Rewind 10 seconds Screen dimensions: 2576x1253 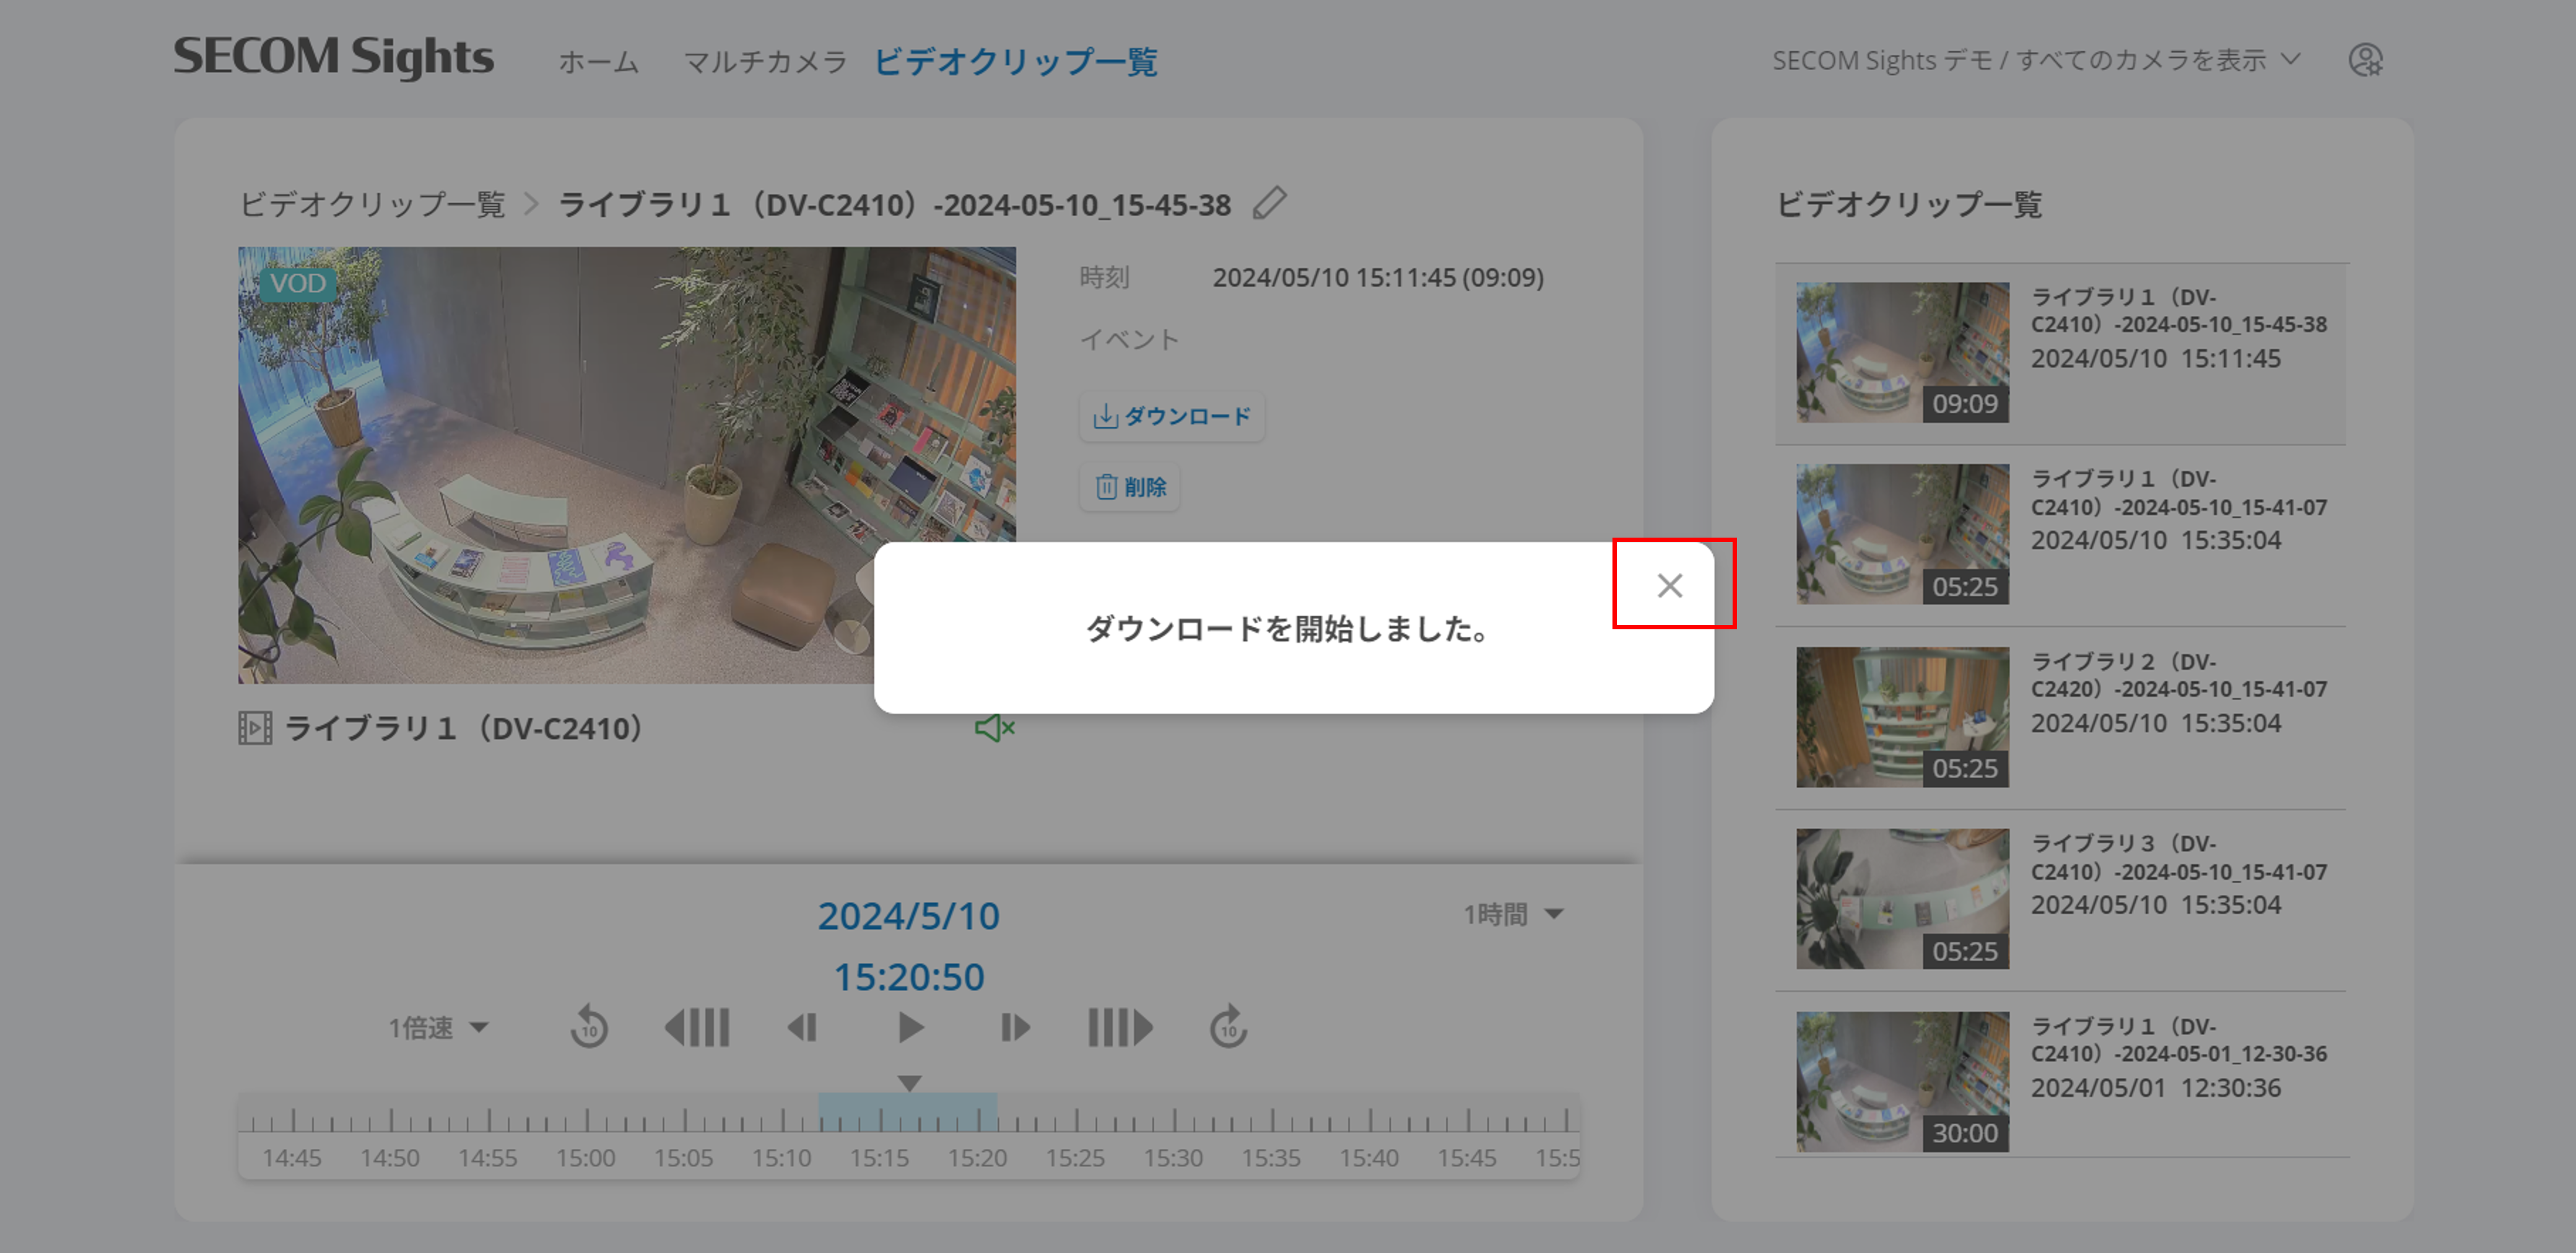pyautogui.click(x=589, y=1027)
